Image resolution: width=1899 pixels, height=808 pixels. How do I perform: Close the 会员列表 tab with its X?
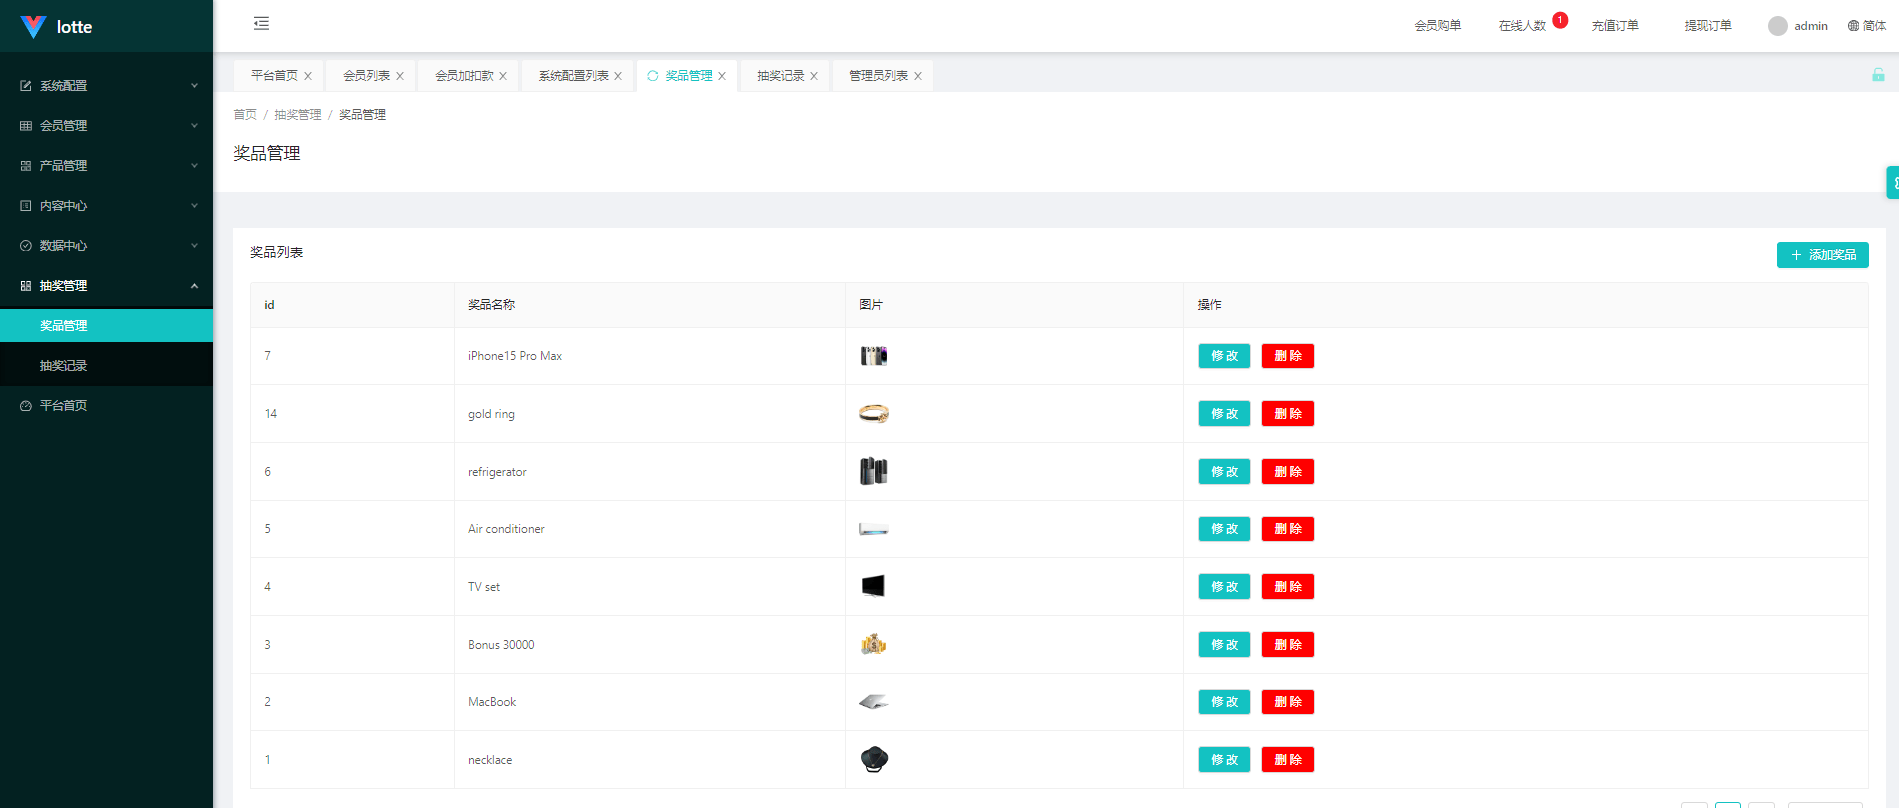coord(400,76)
